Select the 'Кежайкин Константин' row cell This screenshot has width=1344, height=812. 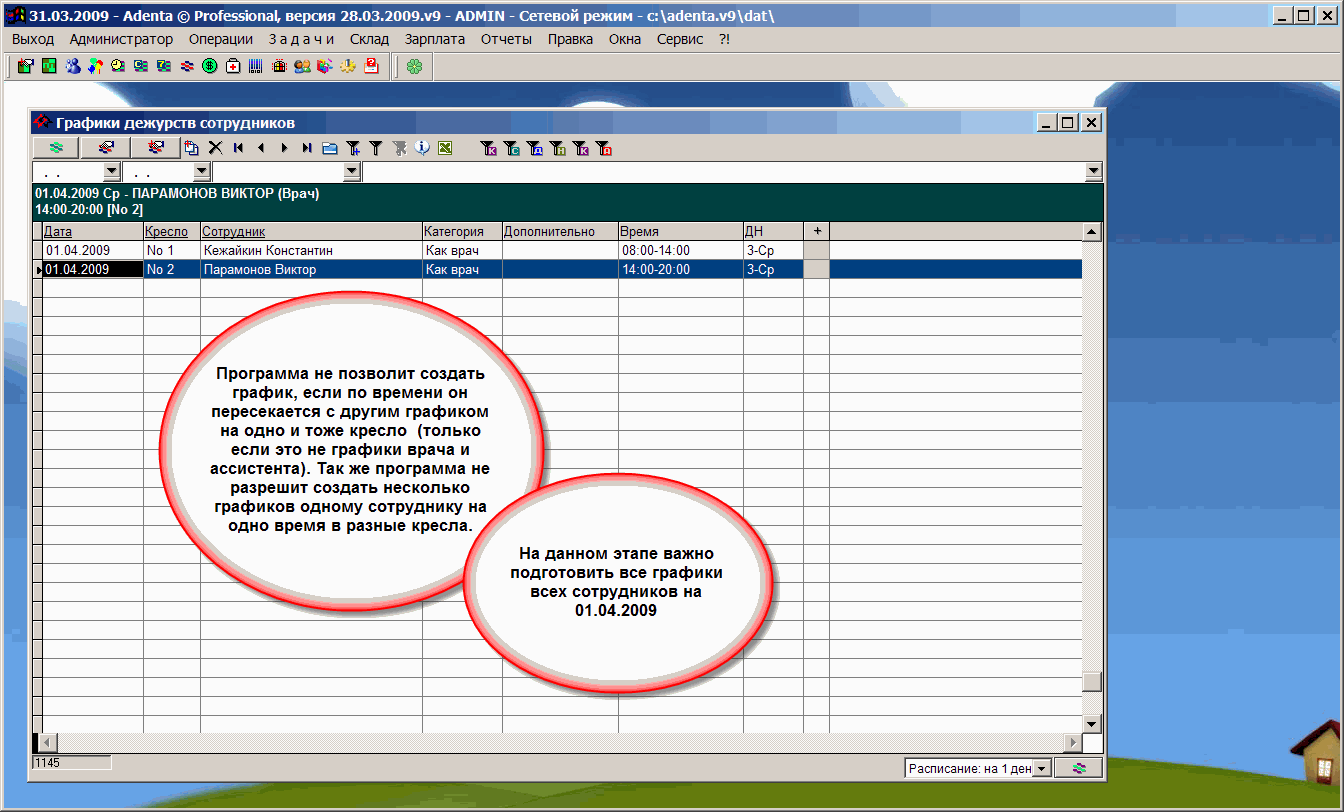click(x=310, y=251)
